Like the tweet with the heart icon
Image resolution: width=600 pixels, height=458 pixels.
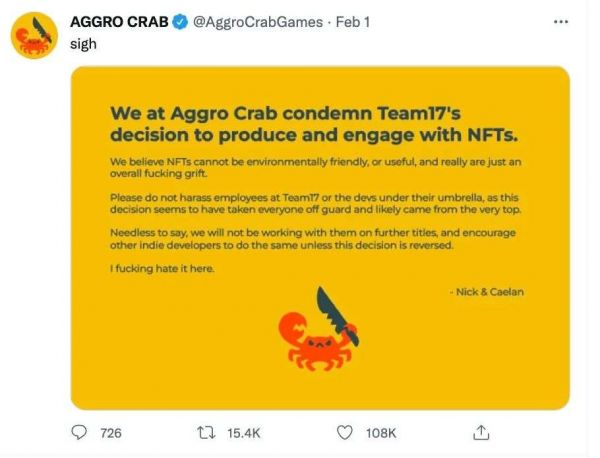coord(345,432)
